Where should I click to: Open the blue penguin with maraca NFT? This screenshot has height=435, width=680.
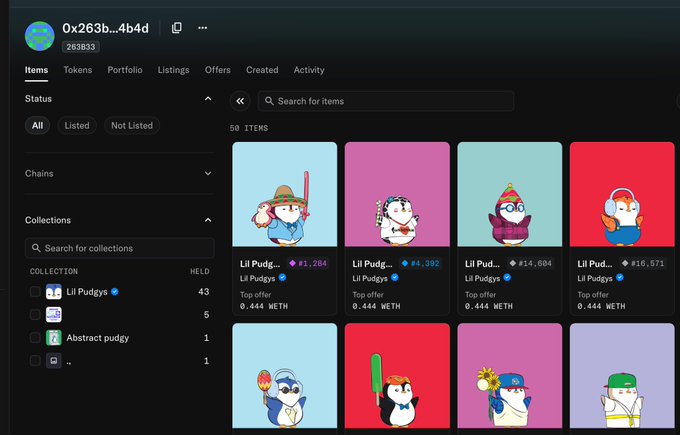click(x=284, y=376)
